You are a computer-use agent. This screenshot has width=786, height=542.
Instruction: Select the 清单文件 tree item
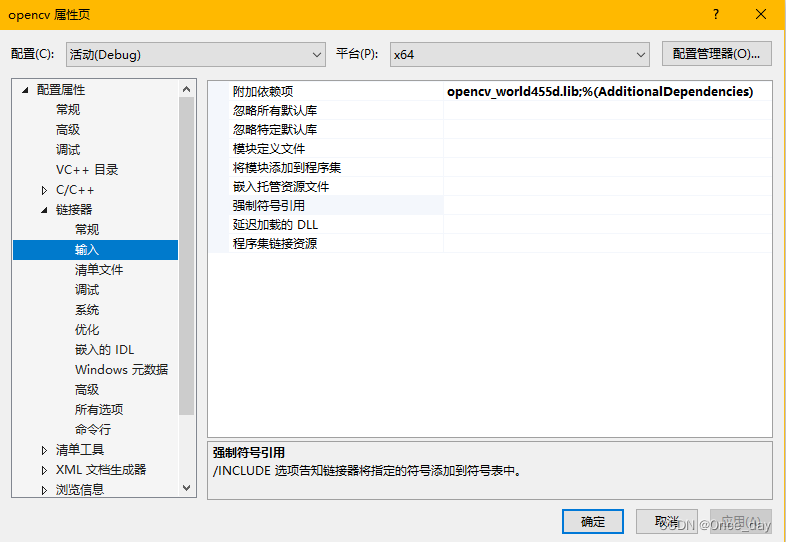pos(99,270)
